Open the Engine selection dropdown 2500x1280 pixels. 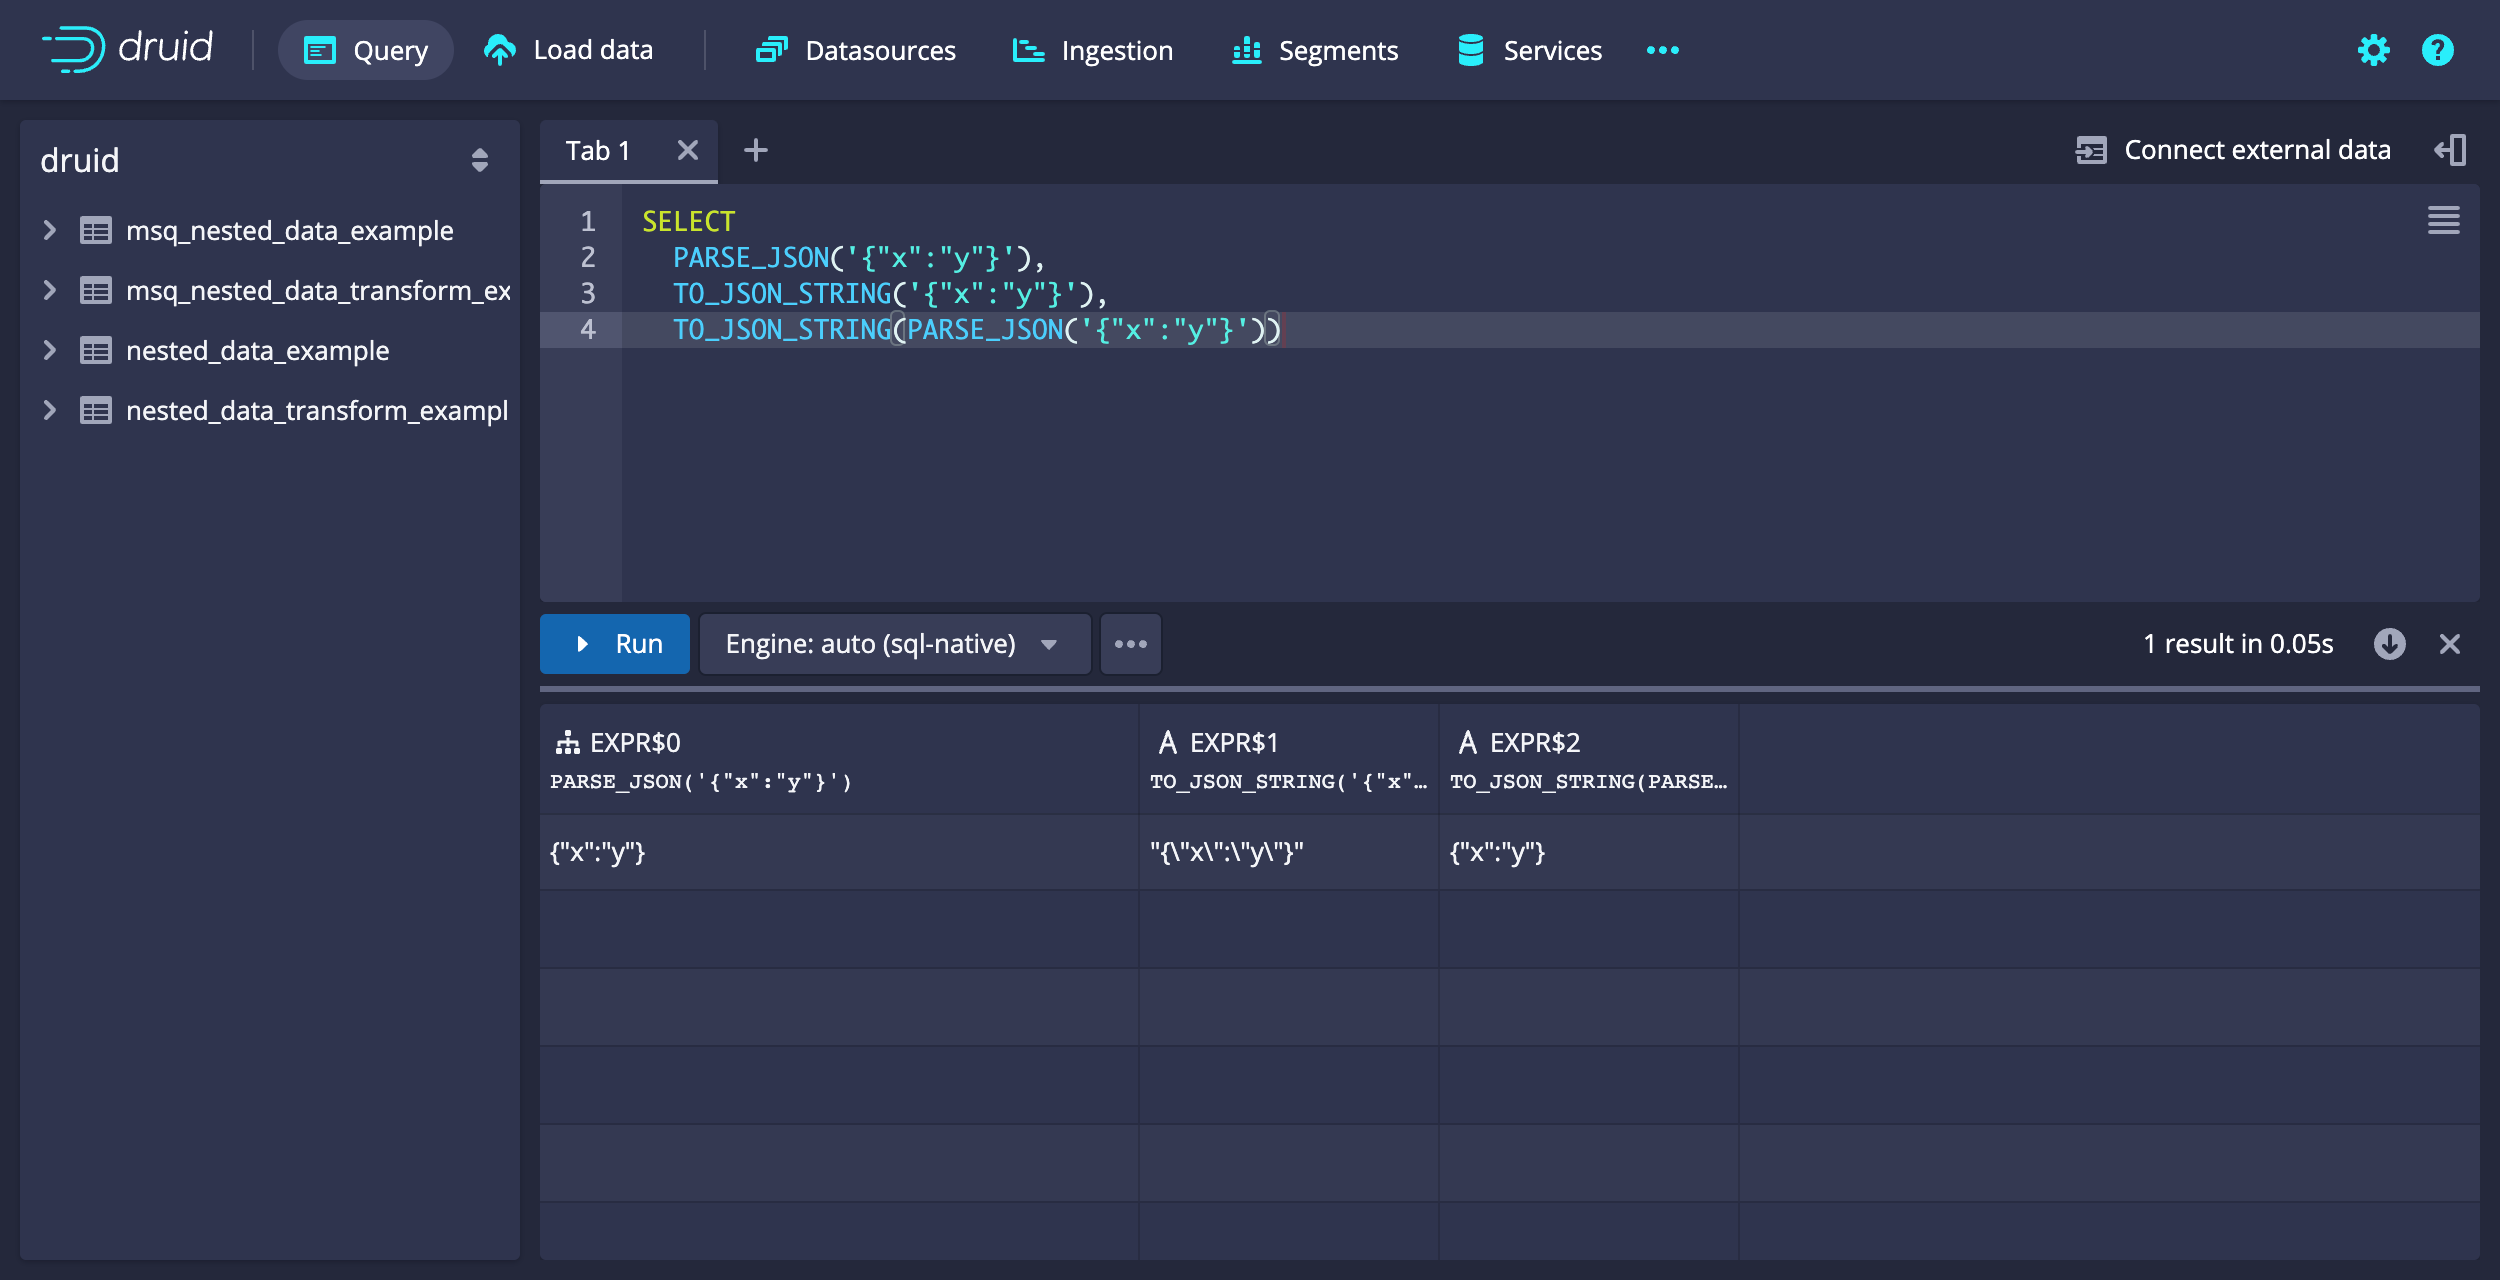point(893,643)
